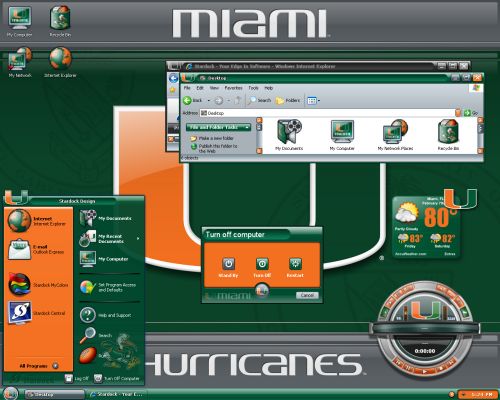Select Recycle Bin icon in Desktop window
The height and width of the screenshot is (400, 500).
448,135
